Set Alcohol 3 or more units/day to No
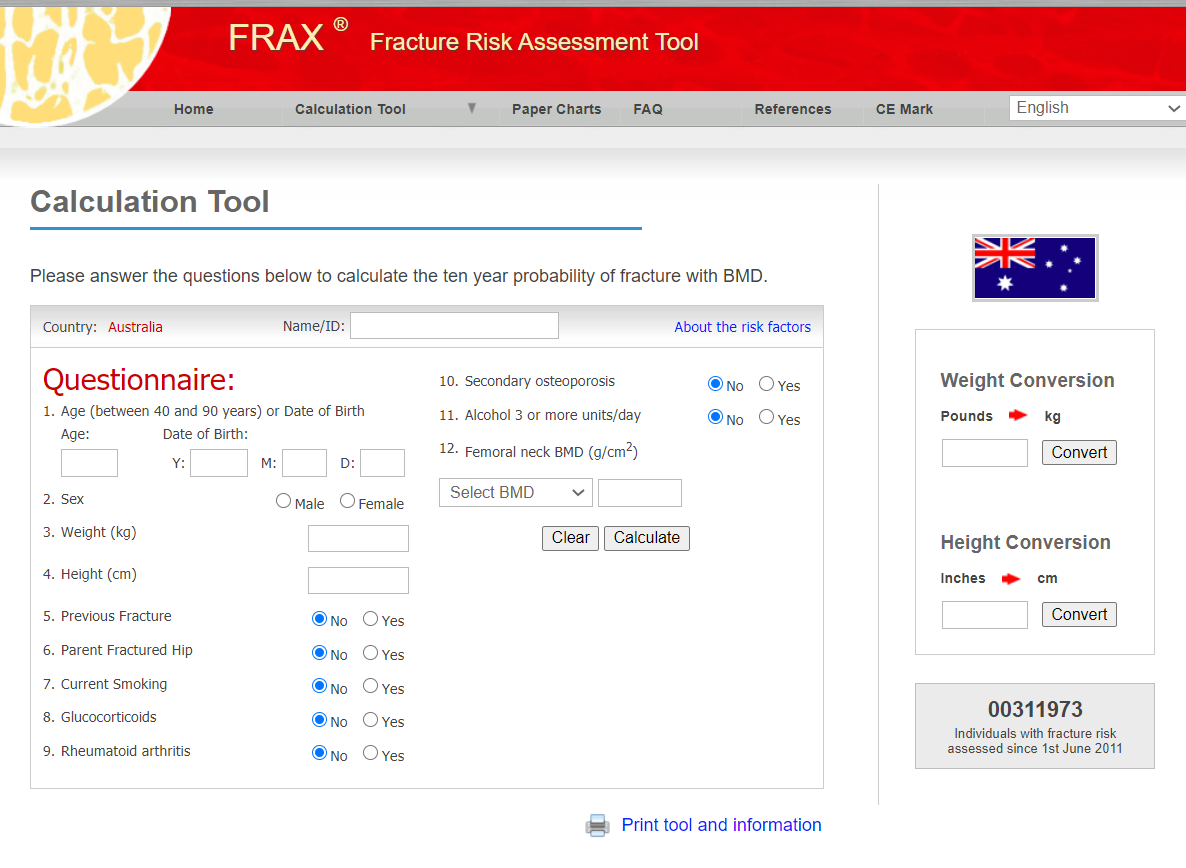The height and width of the screenshot is (868, 1186). click(715, 417)
